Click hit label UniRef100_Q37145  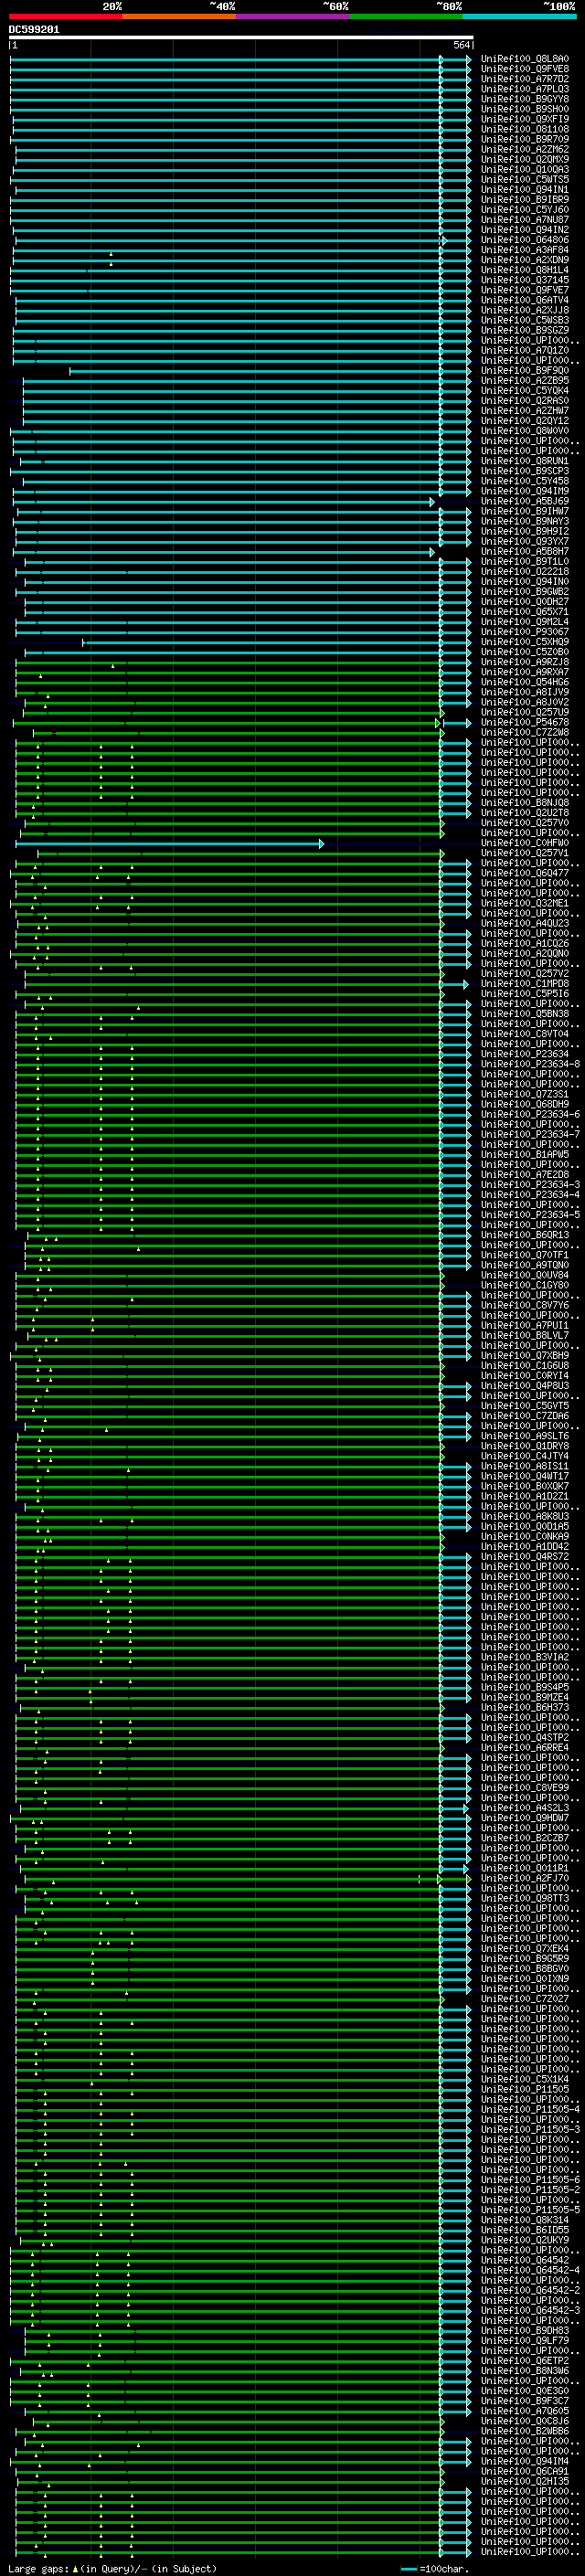coord(525,280)
